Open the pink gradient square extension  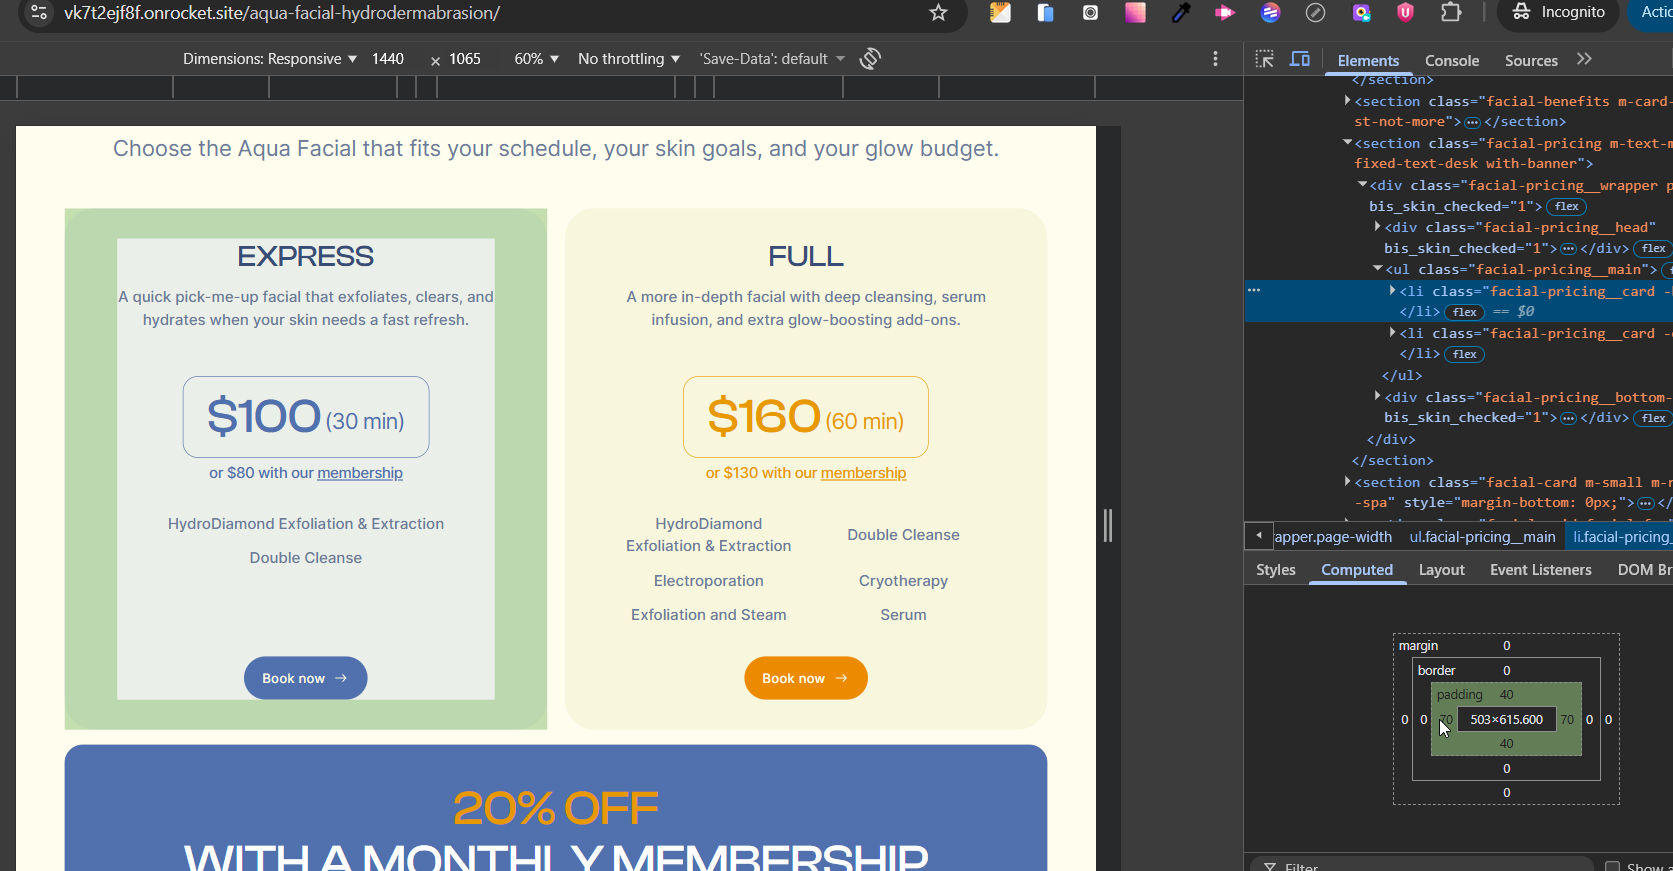click(x=1135, y=13)
